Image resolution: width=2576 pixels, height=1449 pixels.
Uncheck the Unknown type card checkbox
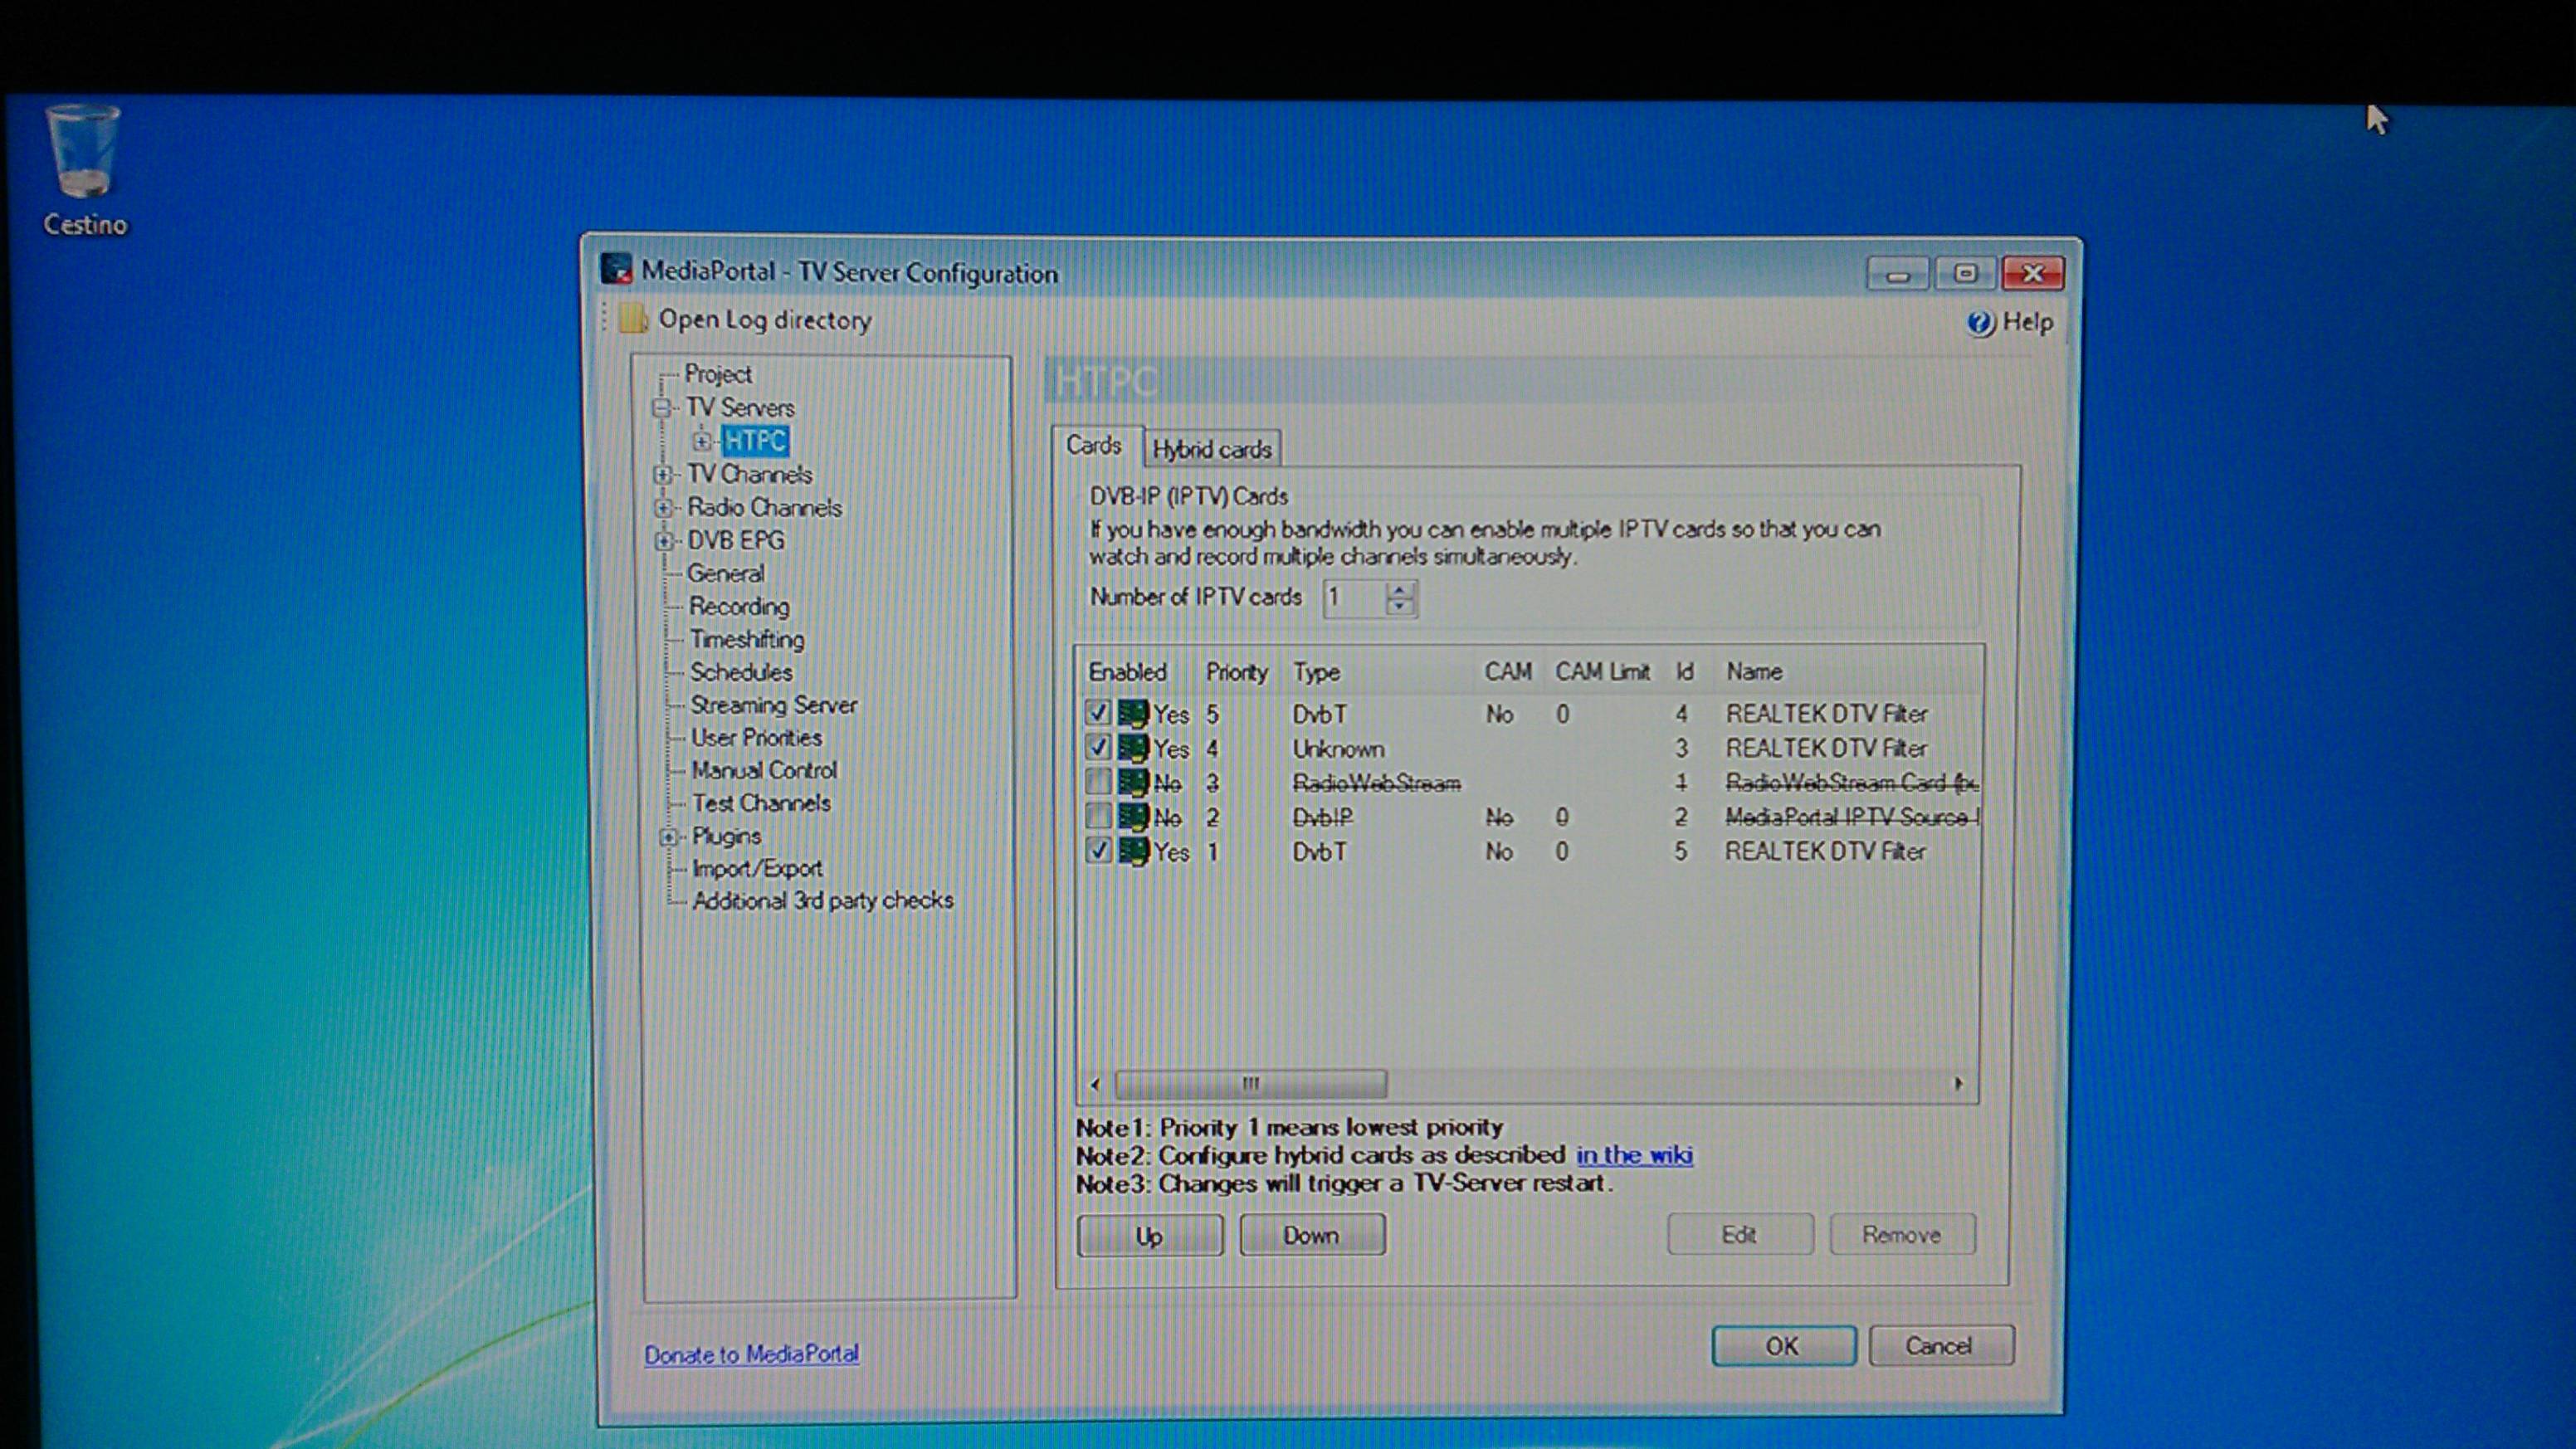coord(1097,747)
